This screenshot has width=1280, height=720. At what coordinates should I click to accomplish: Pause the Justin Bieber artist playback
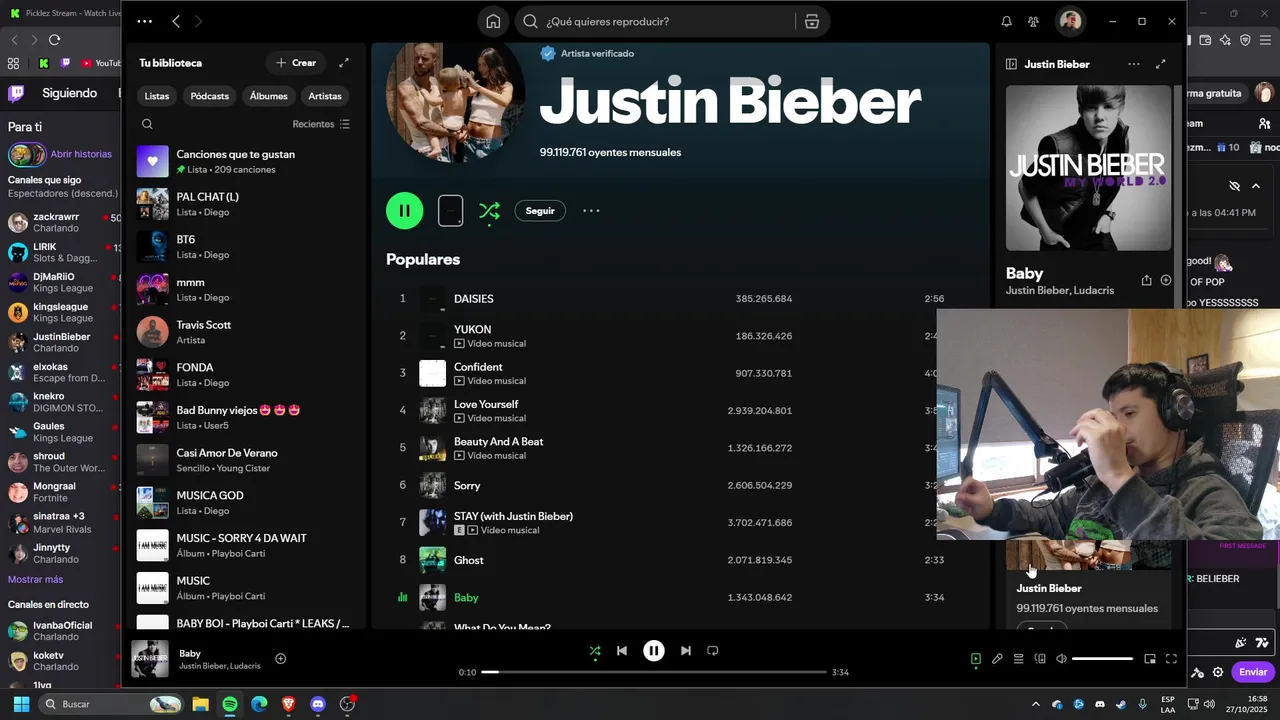click(x=405, y=210)
